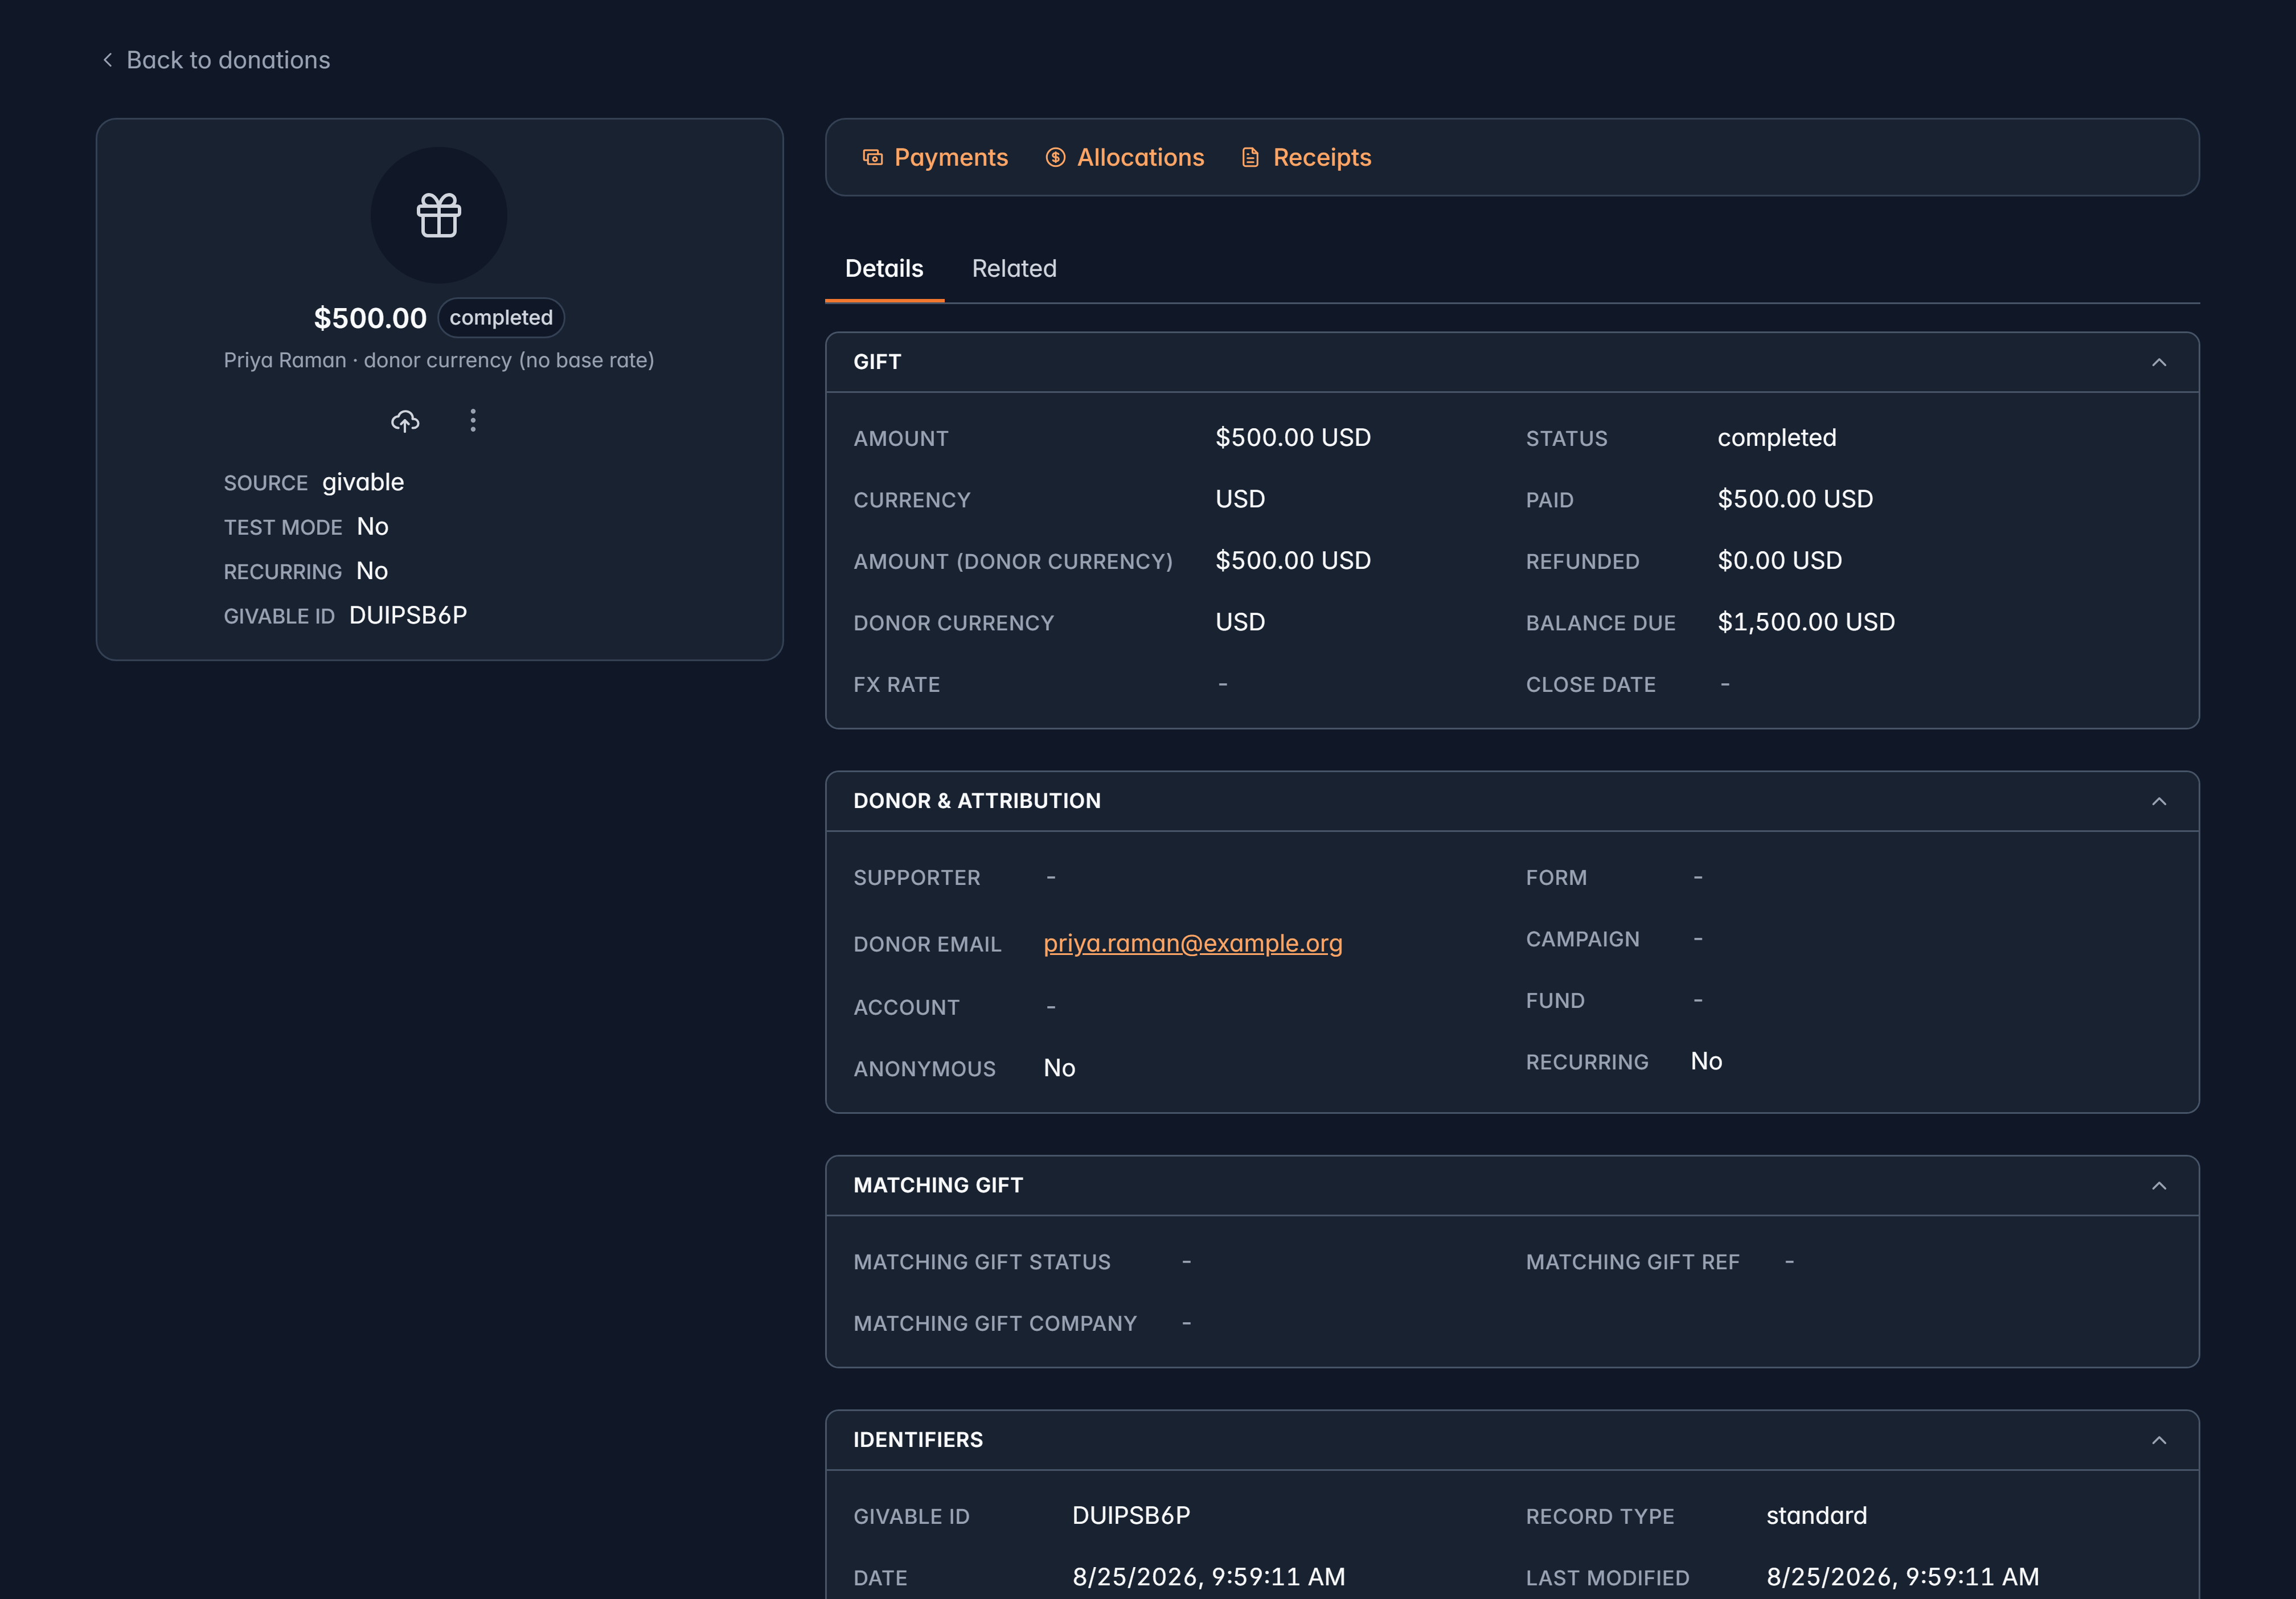2296x1599 pixels.
Task: Click the $500.00 header amount
Action: pos(370,318)
